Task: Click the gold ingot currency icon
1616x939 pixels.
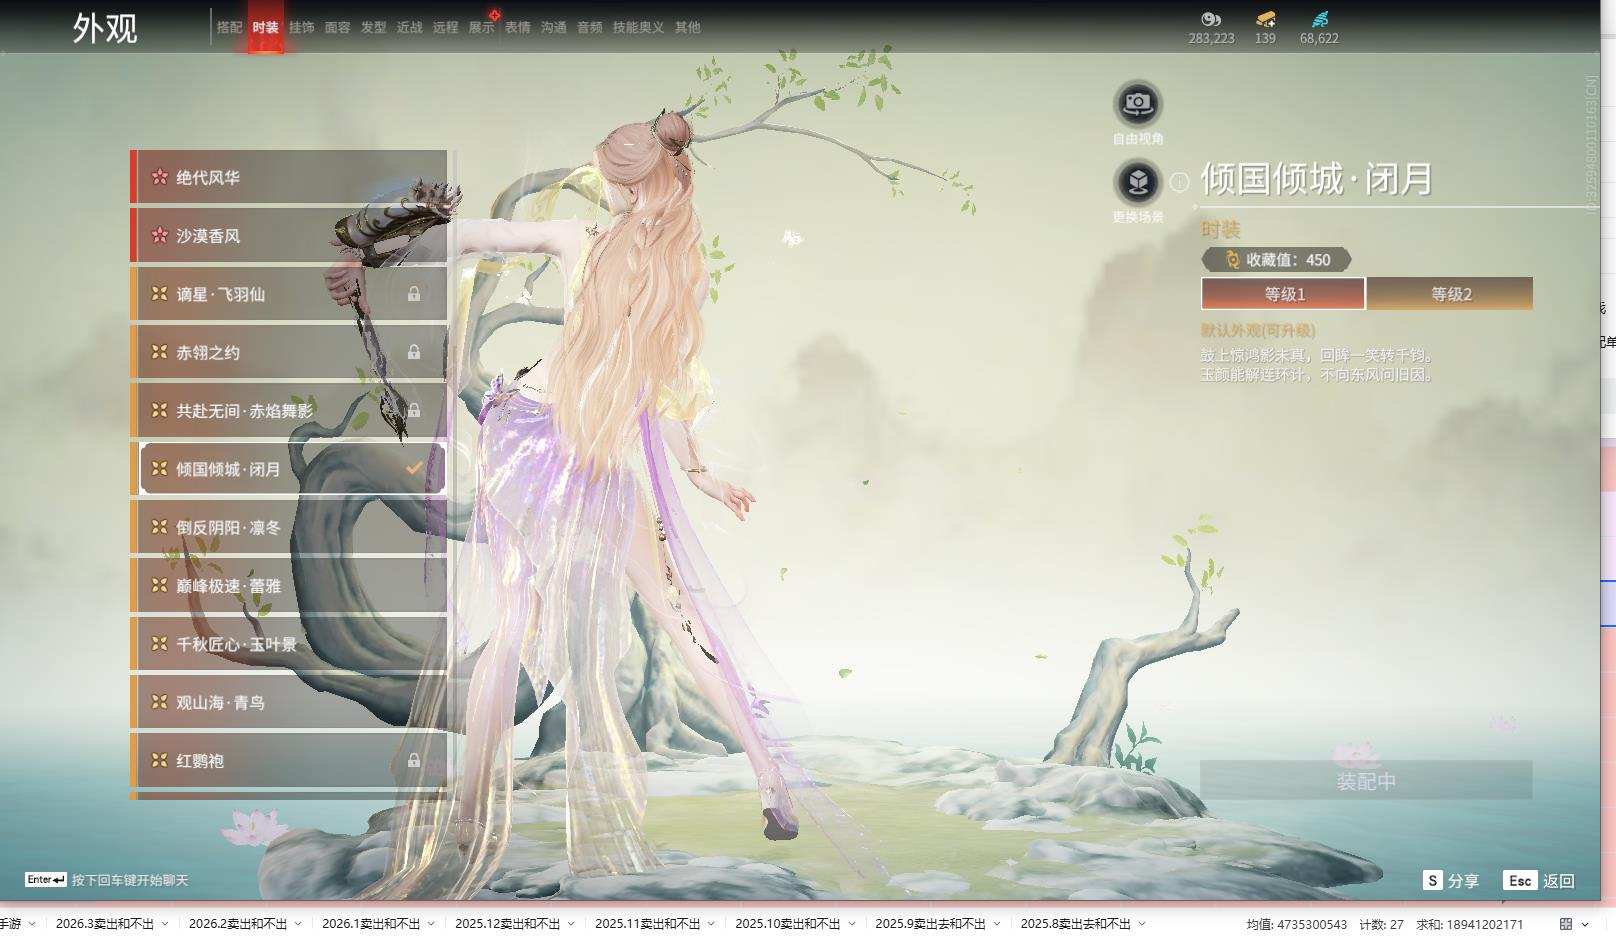Action: pos(1266,19)
